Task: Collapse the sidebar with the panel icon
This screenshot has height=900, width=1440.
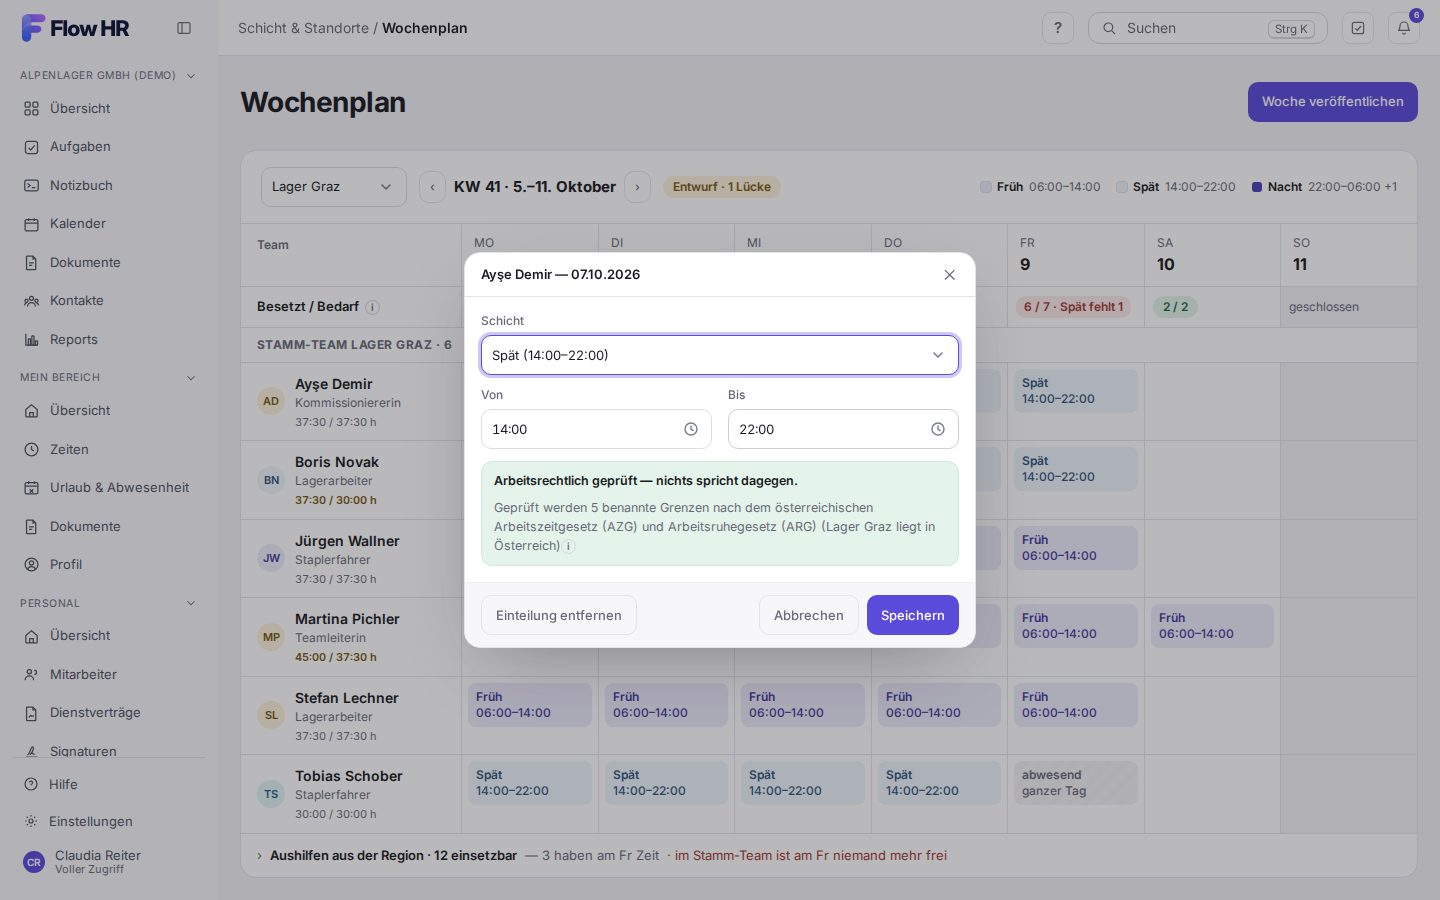Action: click(x=184, y=28)
